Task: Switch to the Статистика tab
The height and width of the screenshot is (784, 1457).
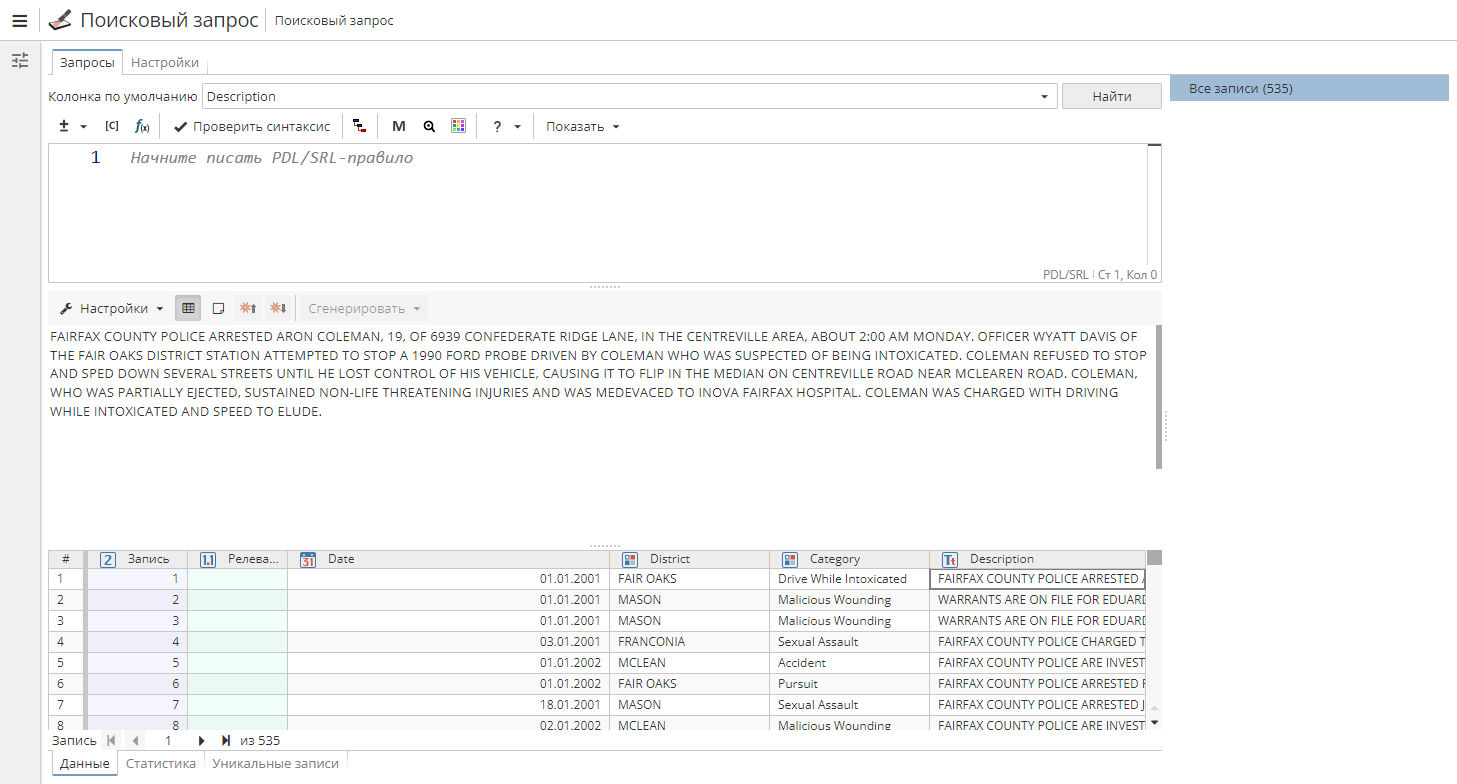Action: [160, 763]
